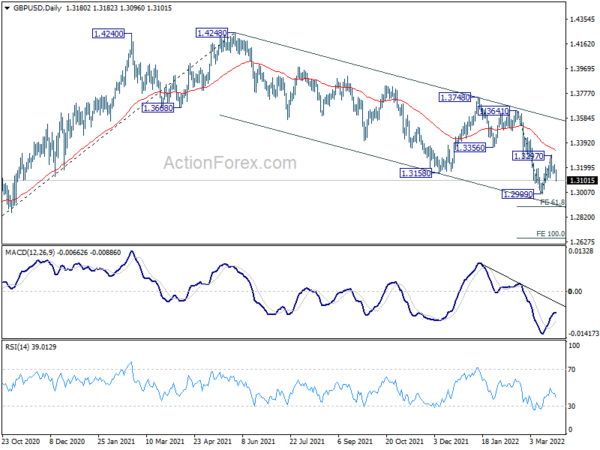Select the 1.42400 price label

click(109, 34)
